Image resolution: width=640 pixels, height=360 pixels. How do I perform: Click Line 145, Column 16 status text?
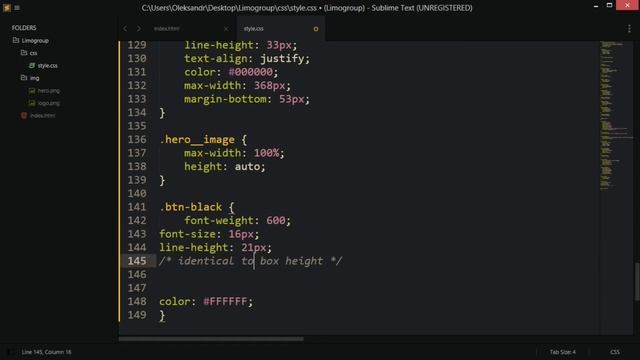[x=47, y=352]
